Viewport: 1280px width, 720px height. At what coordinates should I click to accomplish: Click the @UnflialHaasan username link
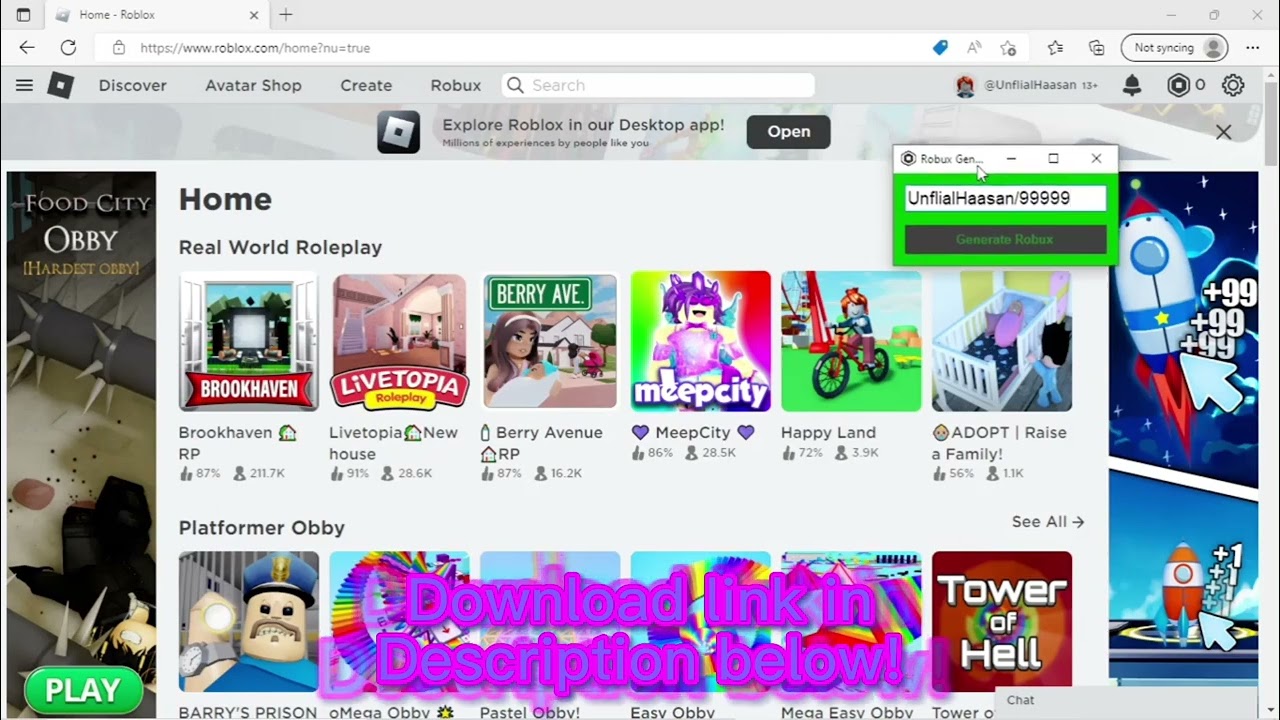(1031, 86)
